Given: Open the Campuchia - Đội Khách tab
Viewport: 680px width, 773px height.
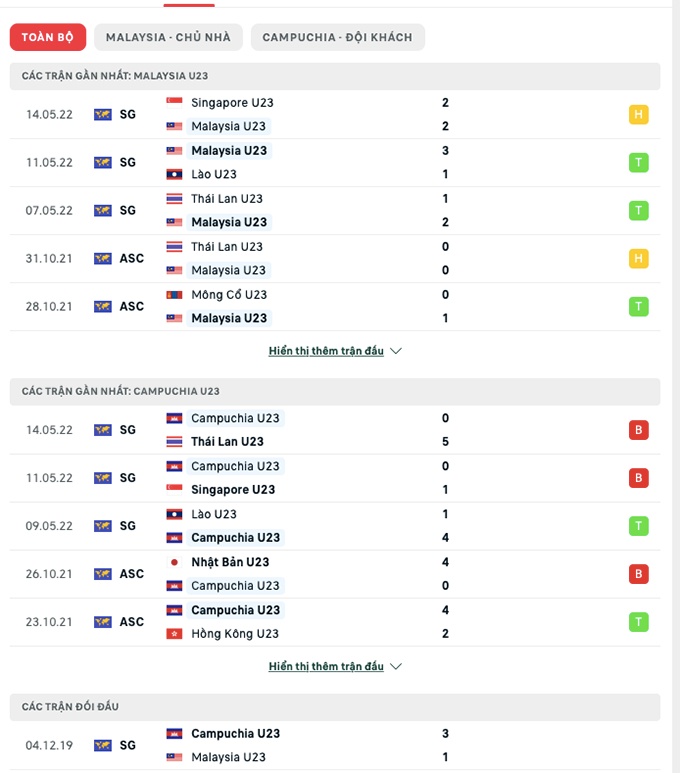Looking at the screenshot, I should 337,37.
